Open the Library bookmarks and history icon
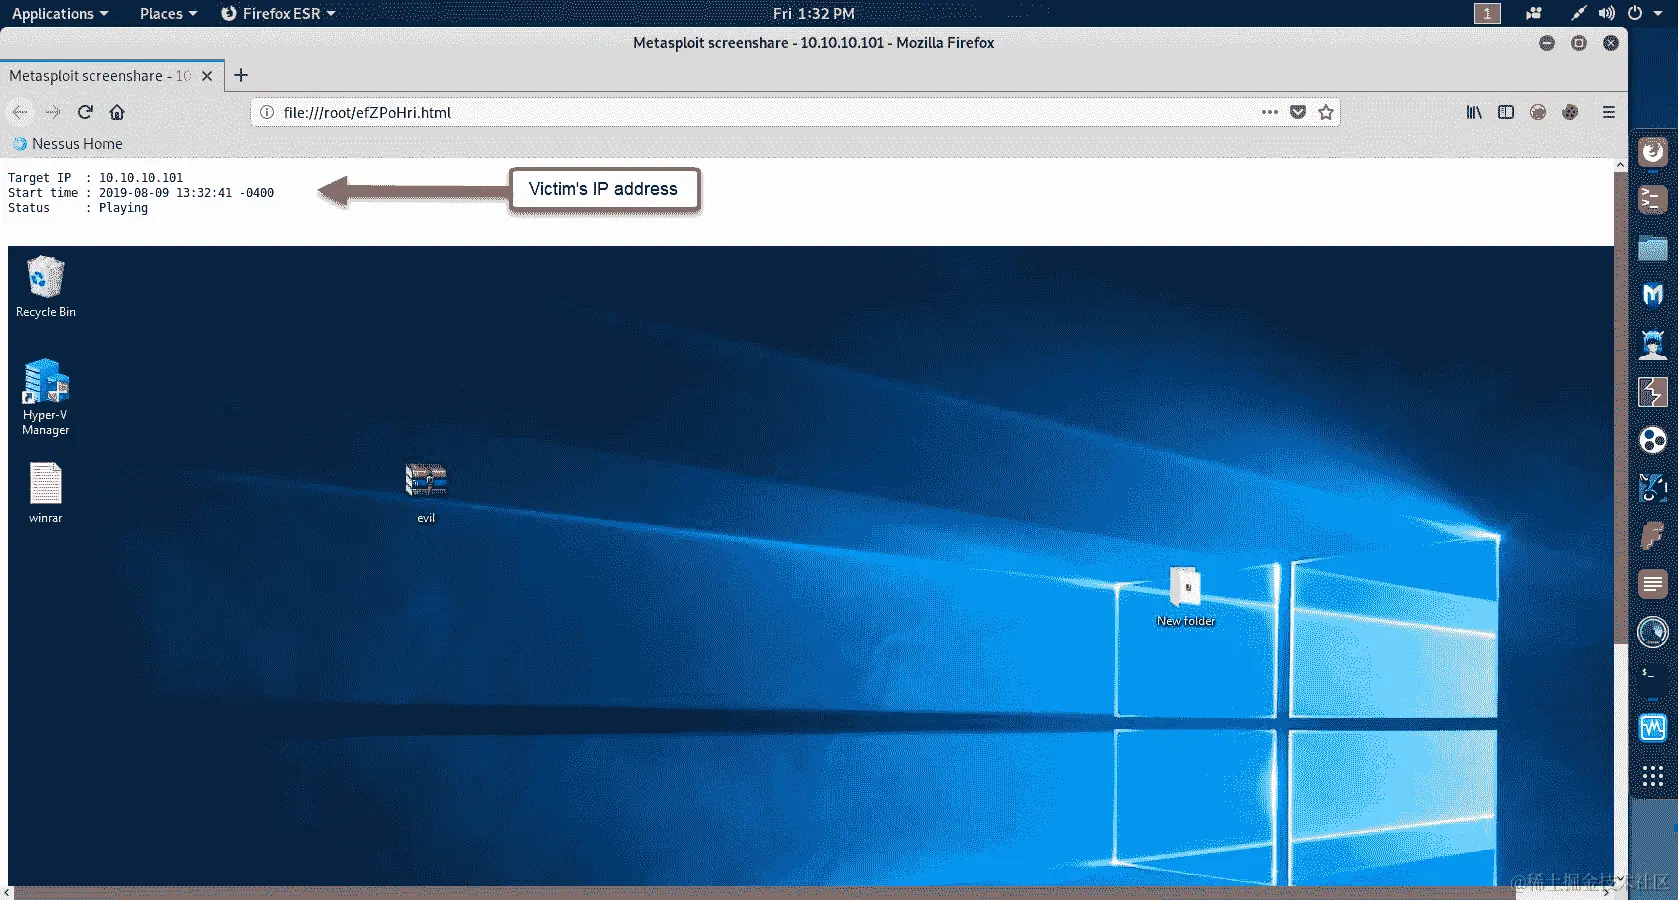The image size is (1678, 900). click(x=1474, y=112)
